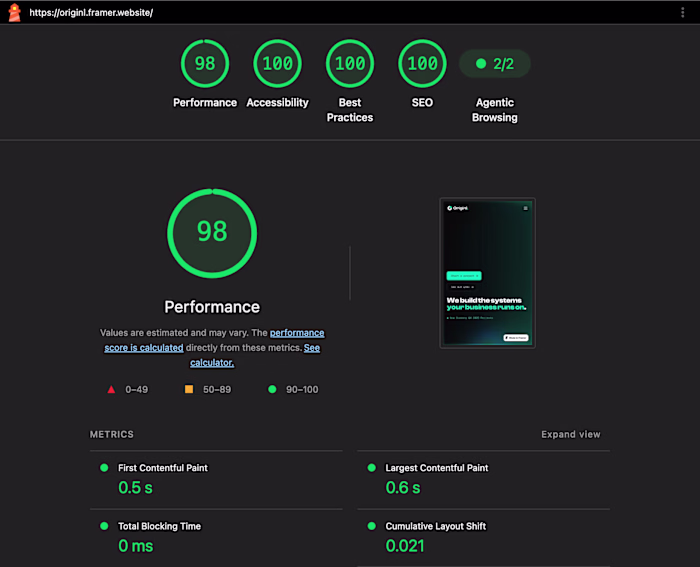Click the Largest Contentful Paint metric

click(483, 480)
